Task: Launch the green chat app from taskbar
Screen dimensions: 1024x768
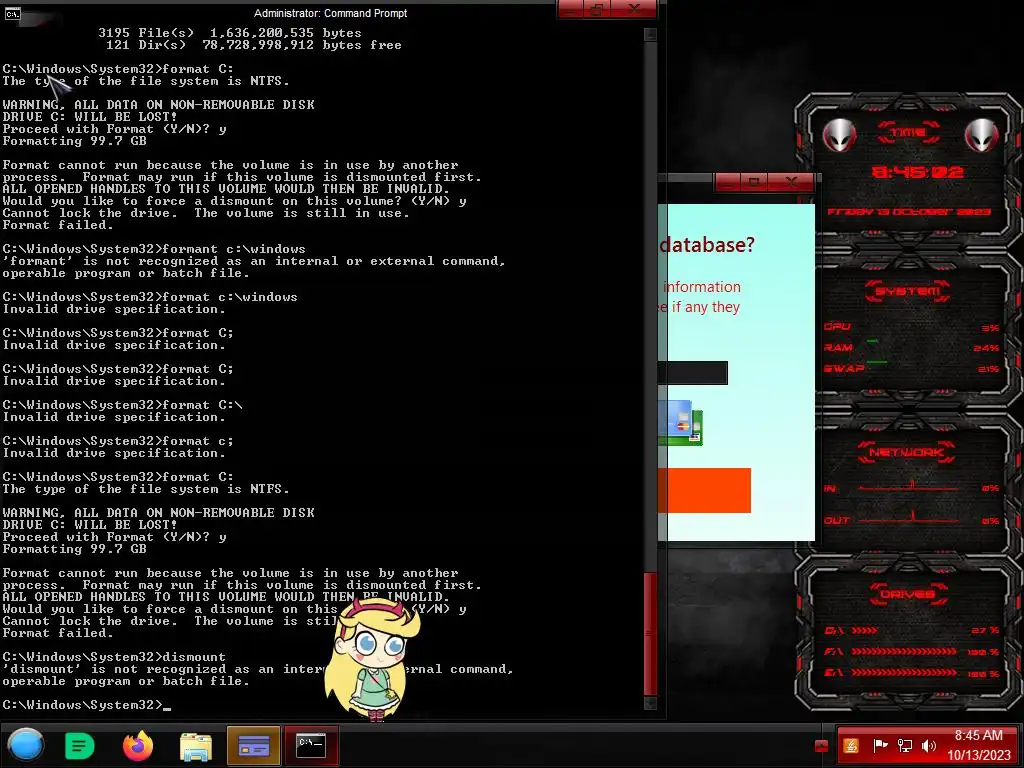Action: (x=80, y=745)
